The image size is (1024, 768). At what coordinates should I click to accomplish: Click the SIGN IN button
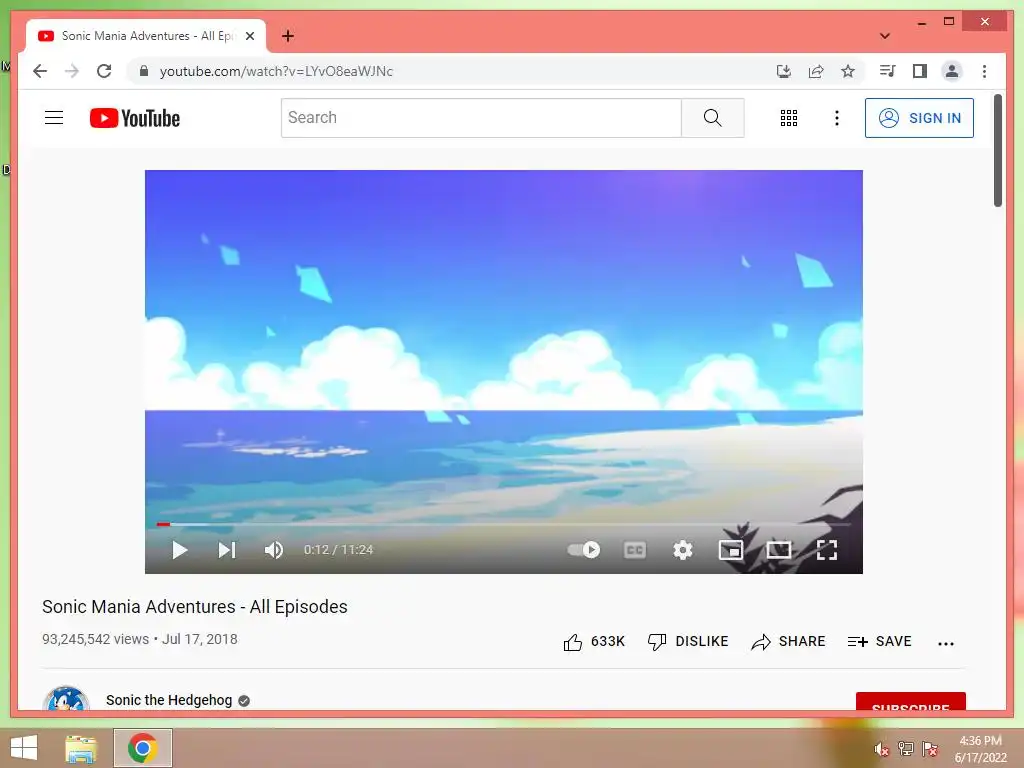tap(919, 118)
